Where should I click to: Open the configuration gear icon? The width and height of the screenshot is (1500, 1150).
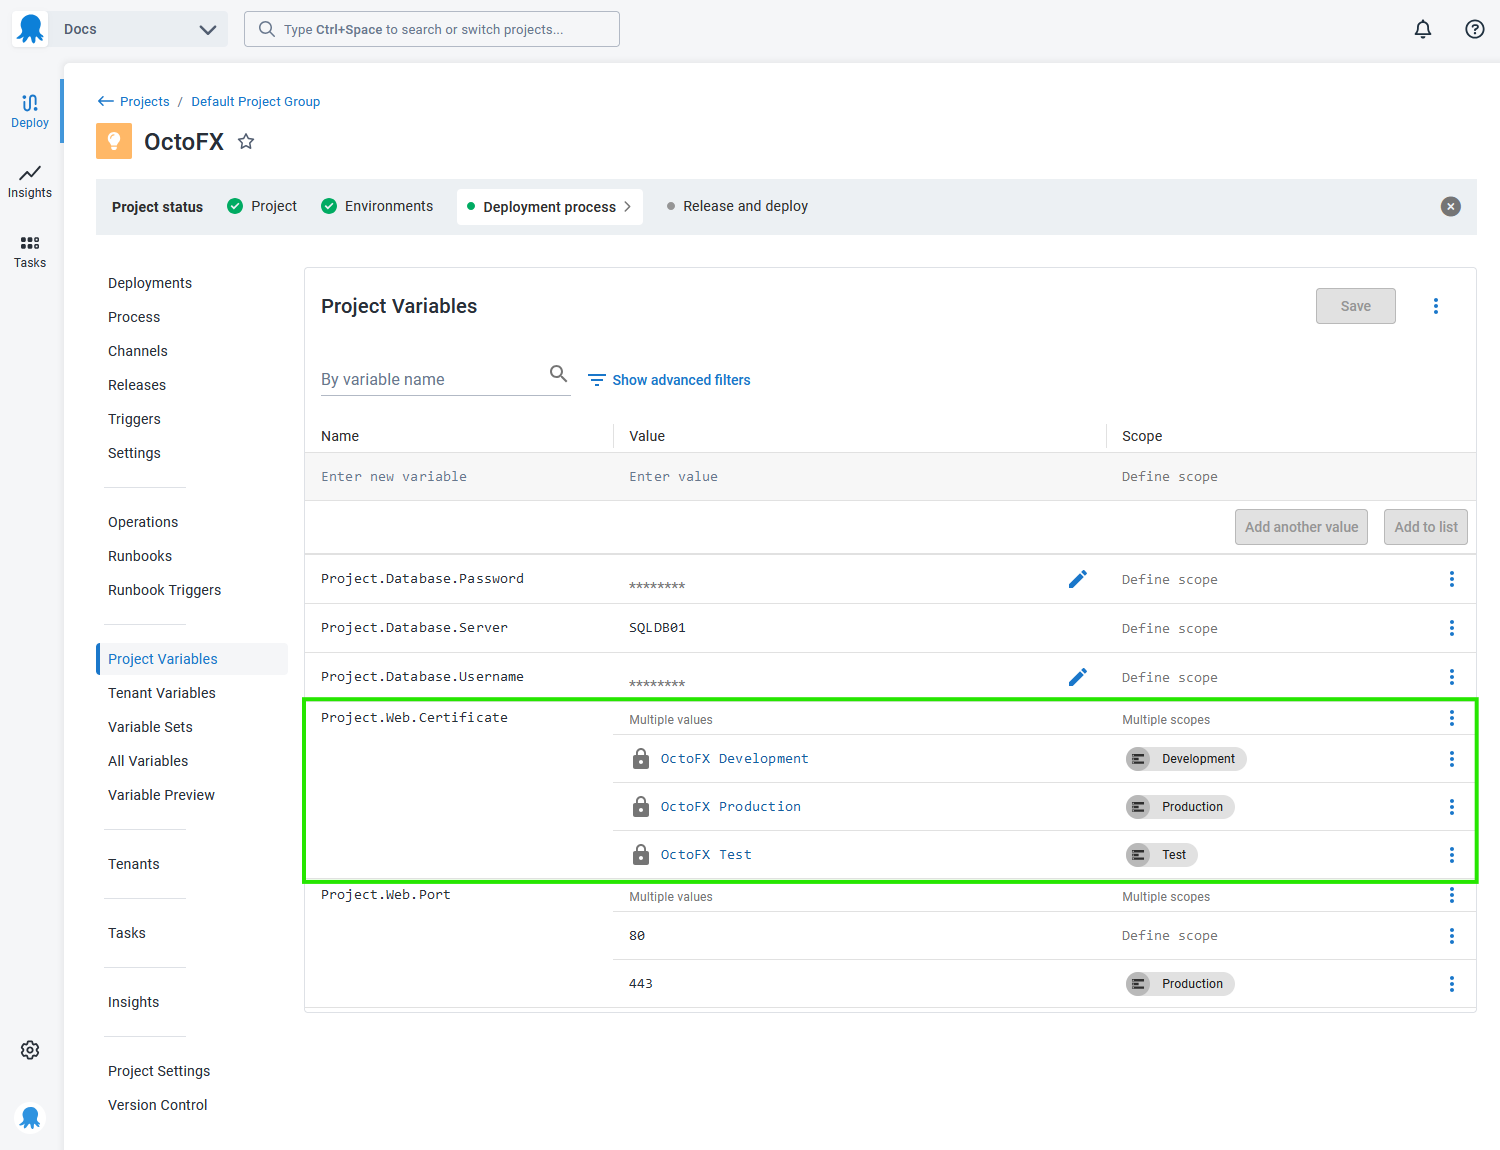point(30,1050)
